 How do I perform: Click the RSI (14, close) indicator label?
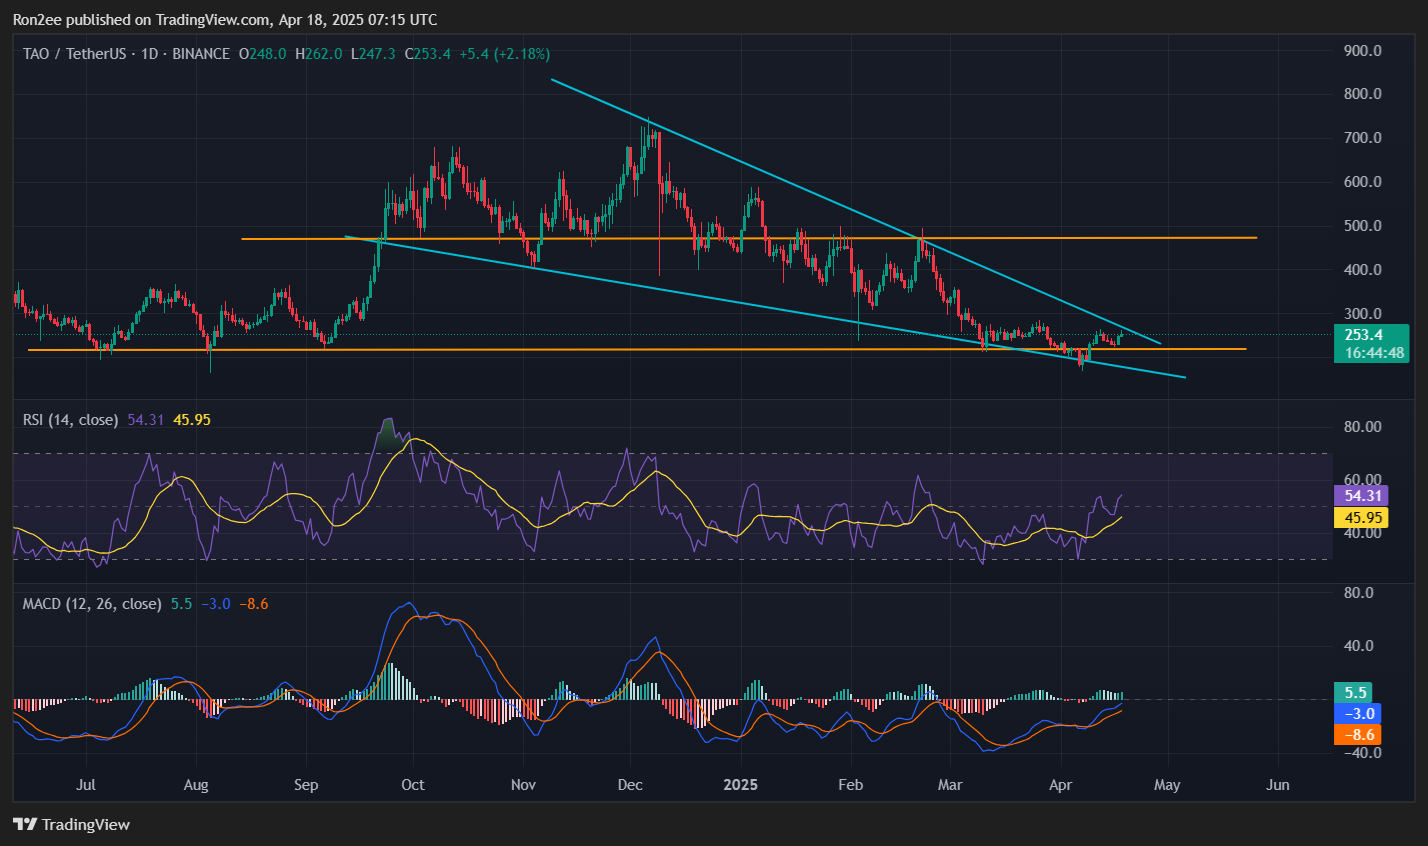point(70,420)
